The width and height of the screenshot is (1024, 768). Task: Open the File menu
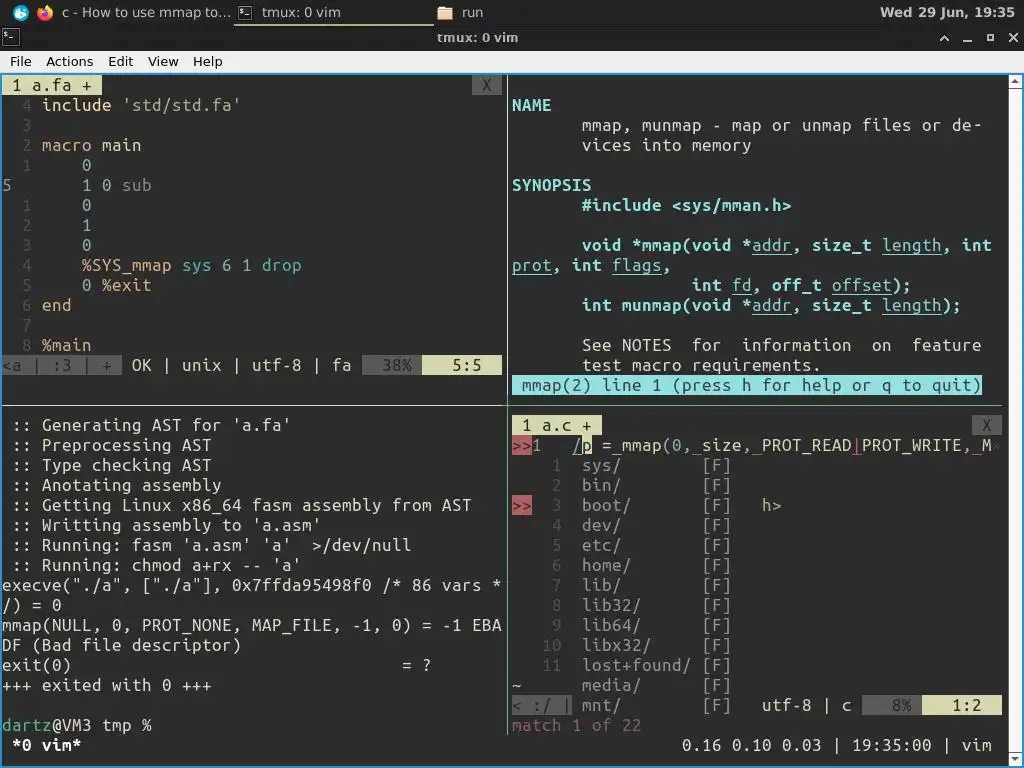(20, 61)
